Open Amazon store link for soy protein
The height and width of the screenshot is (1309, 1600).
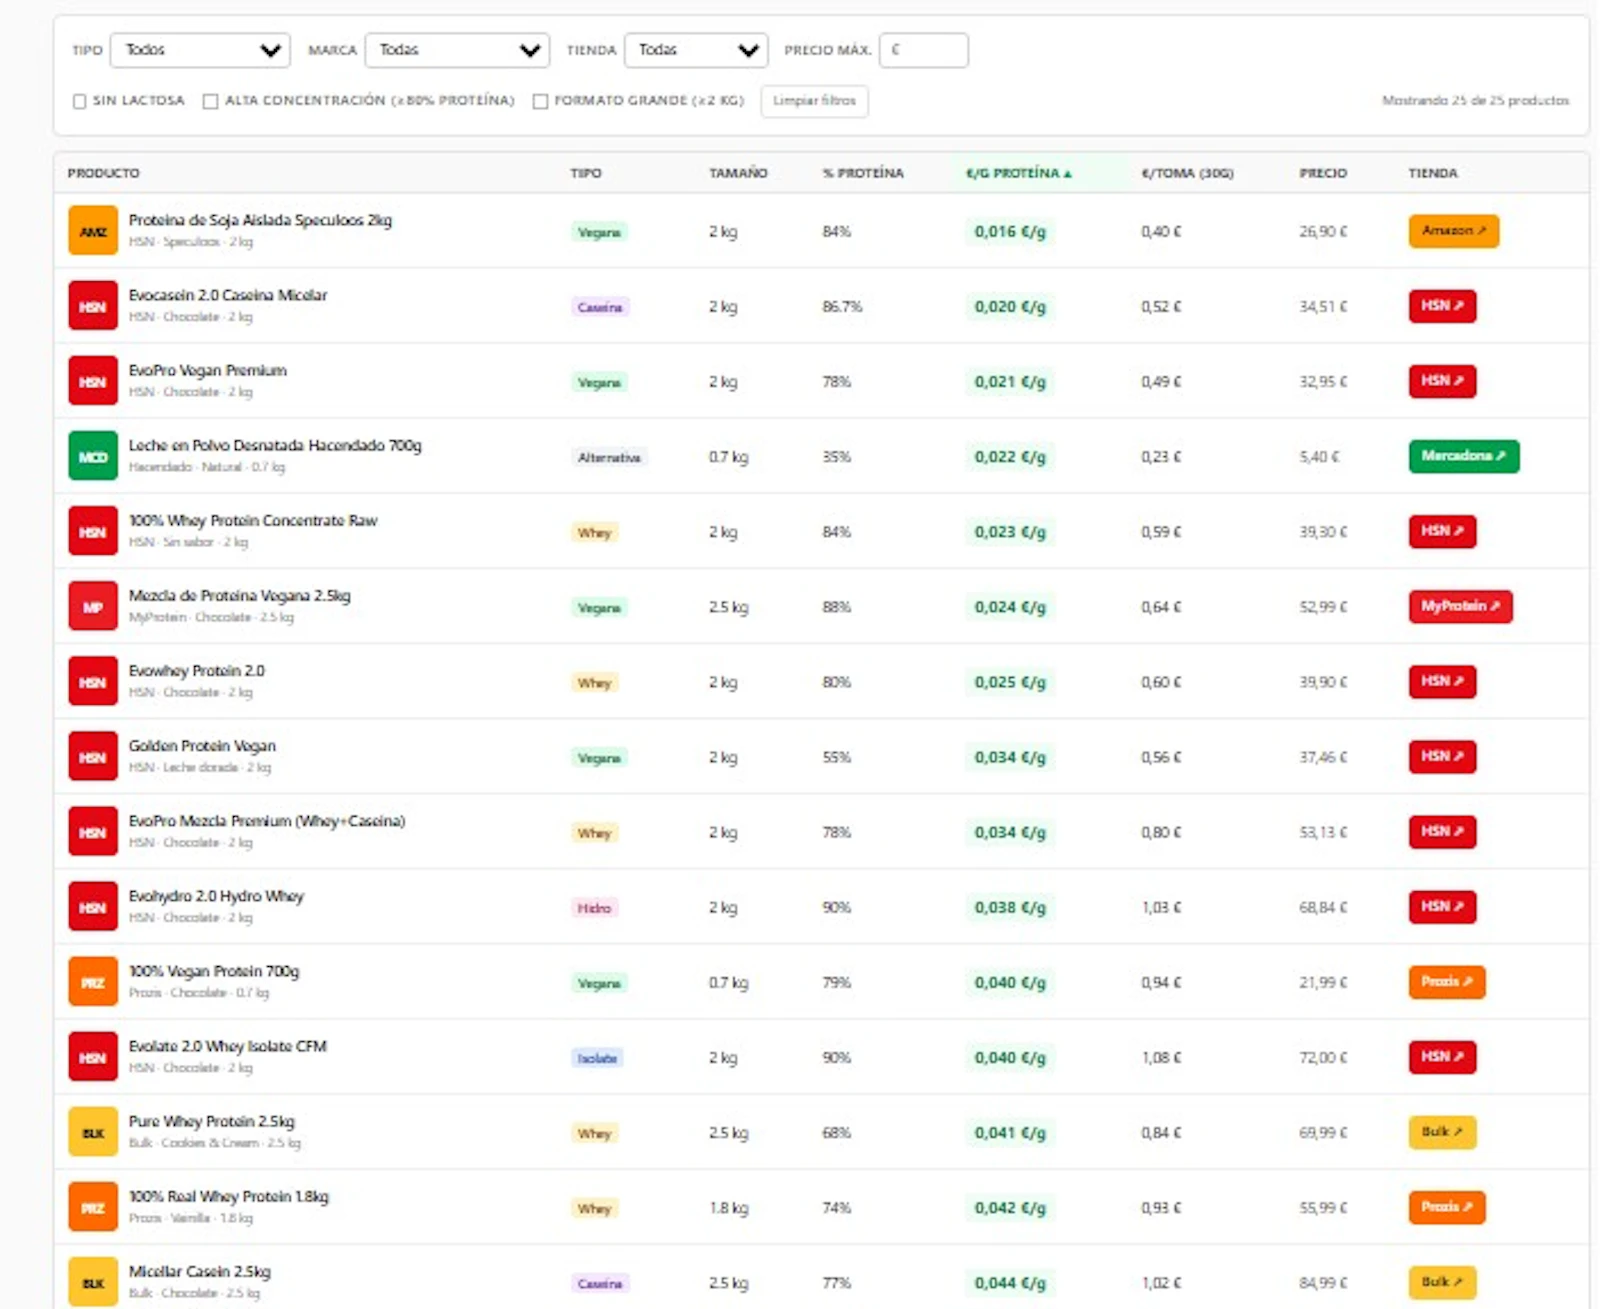tap(1453, 231)
